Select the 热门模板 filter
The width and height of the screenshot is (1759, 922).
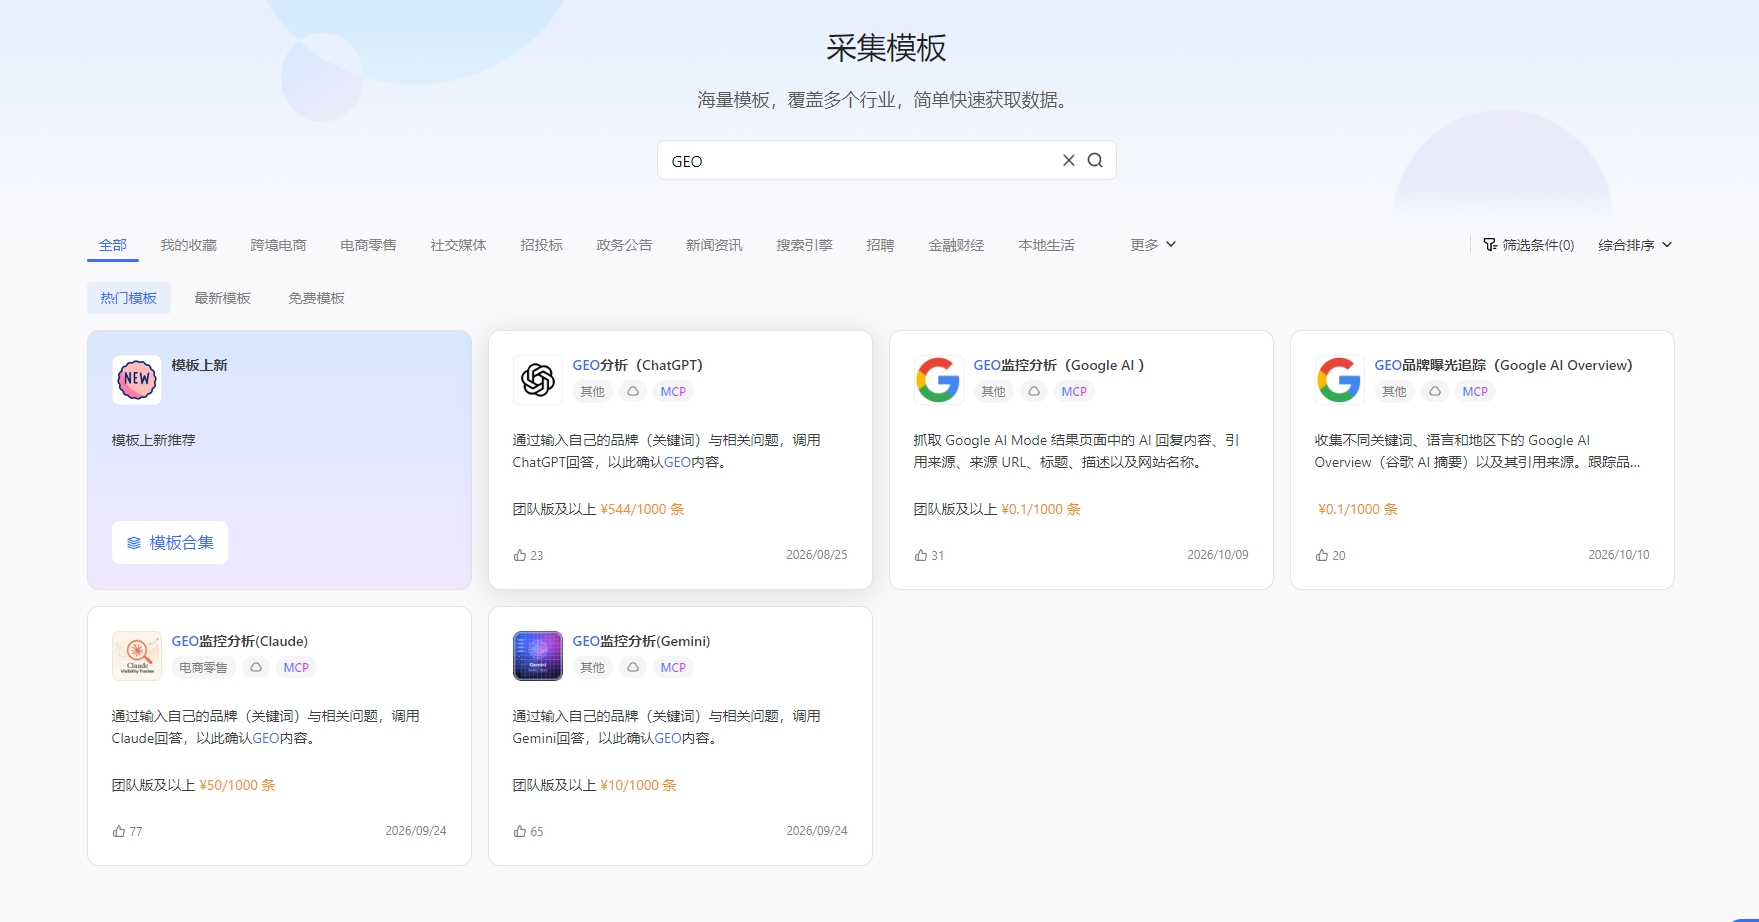[x=129, y=298]
